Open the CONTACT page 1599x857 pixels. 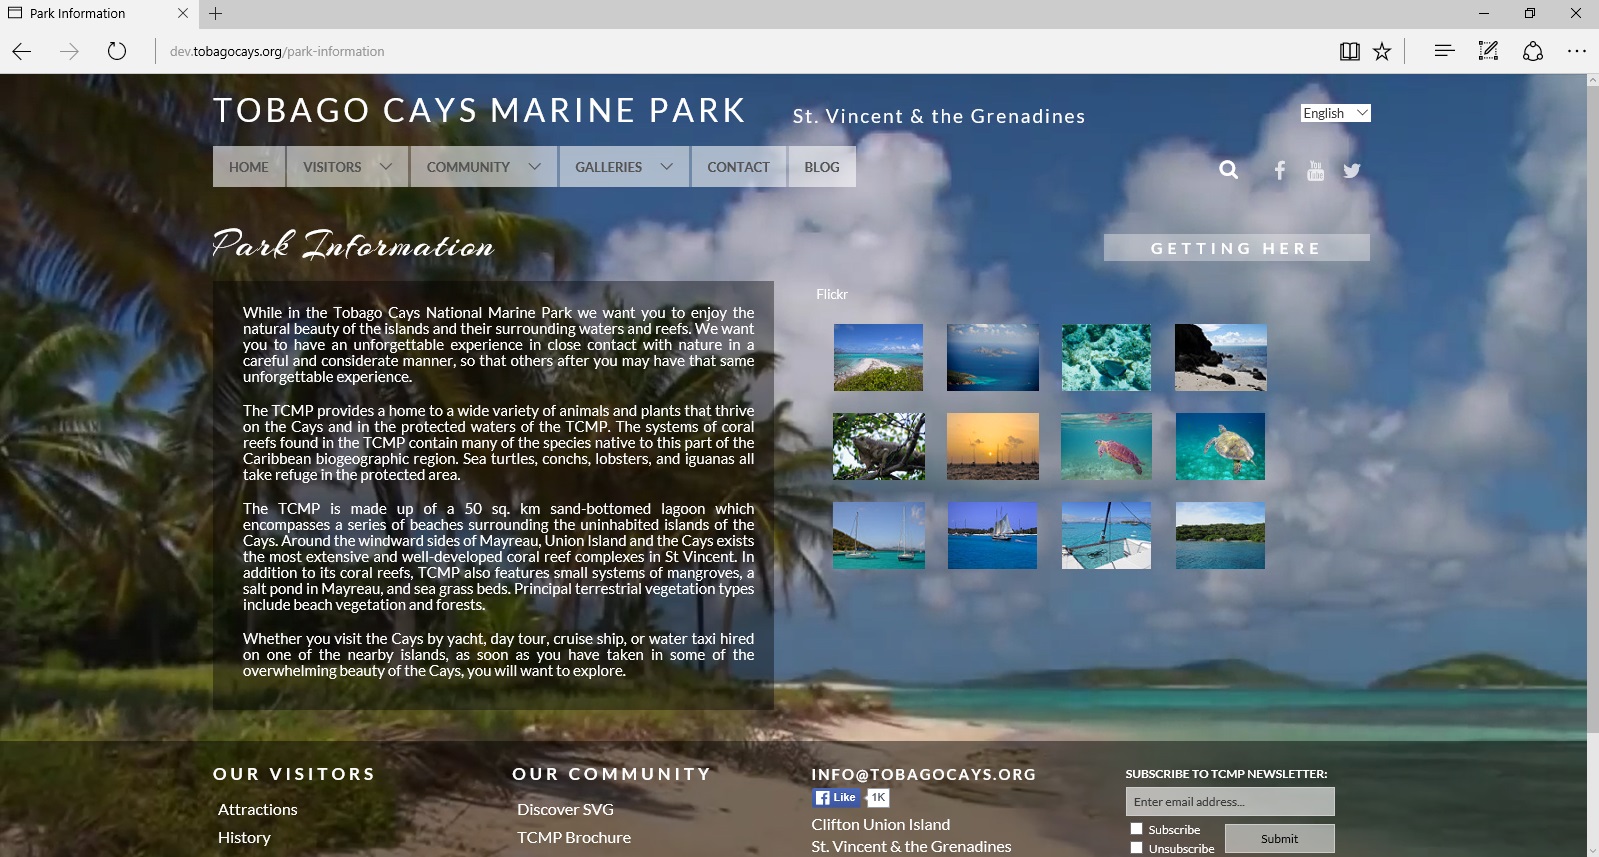pos(739,167)
